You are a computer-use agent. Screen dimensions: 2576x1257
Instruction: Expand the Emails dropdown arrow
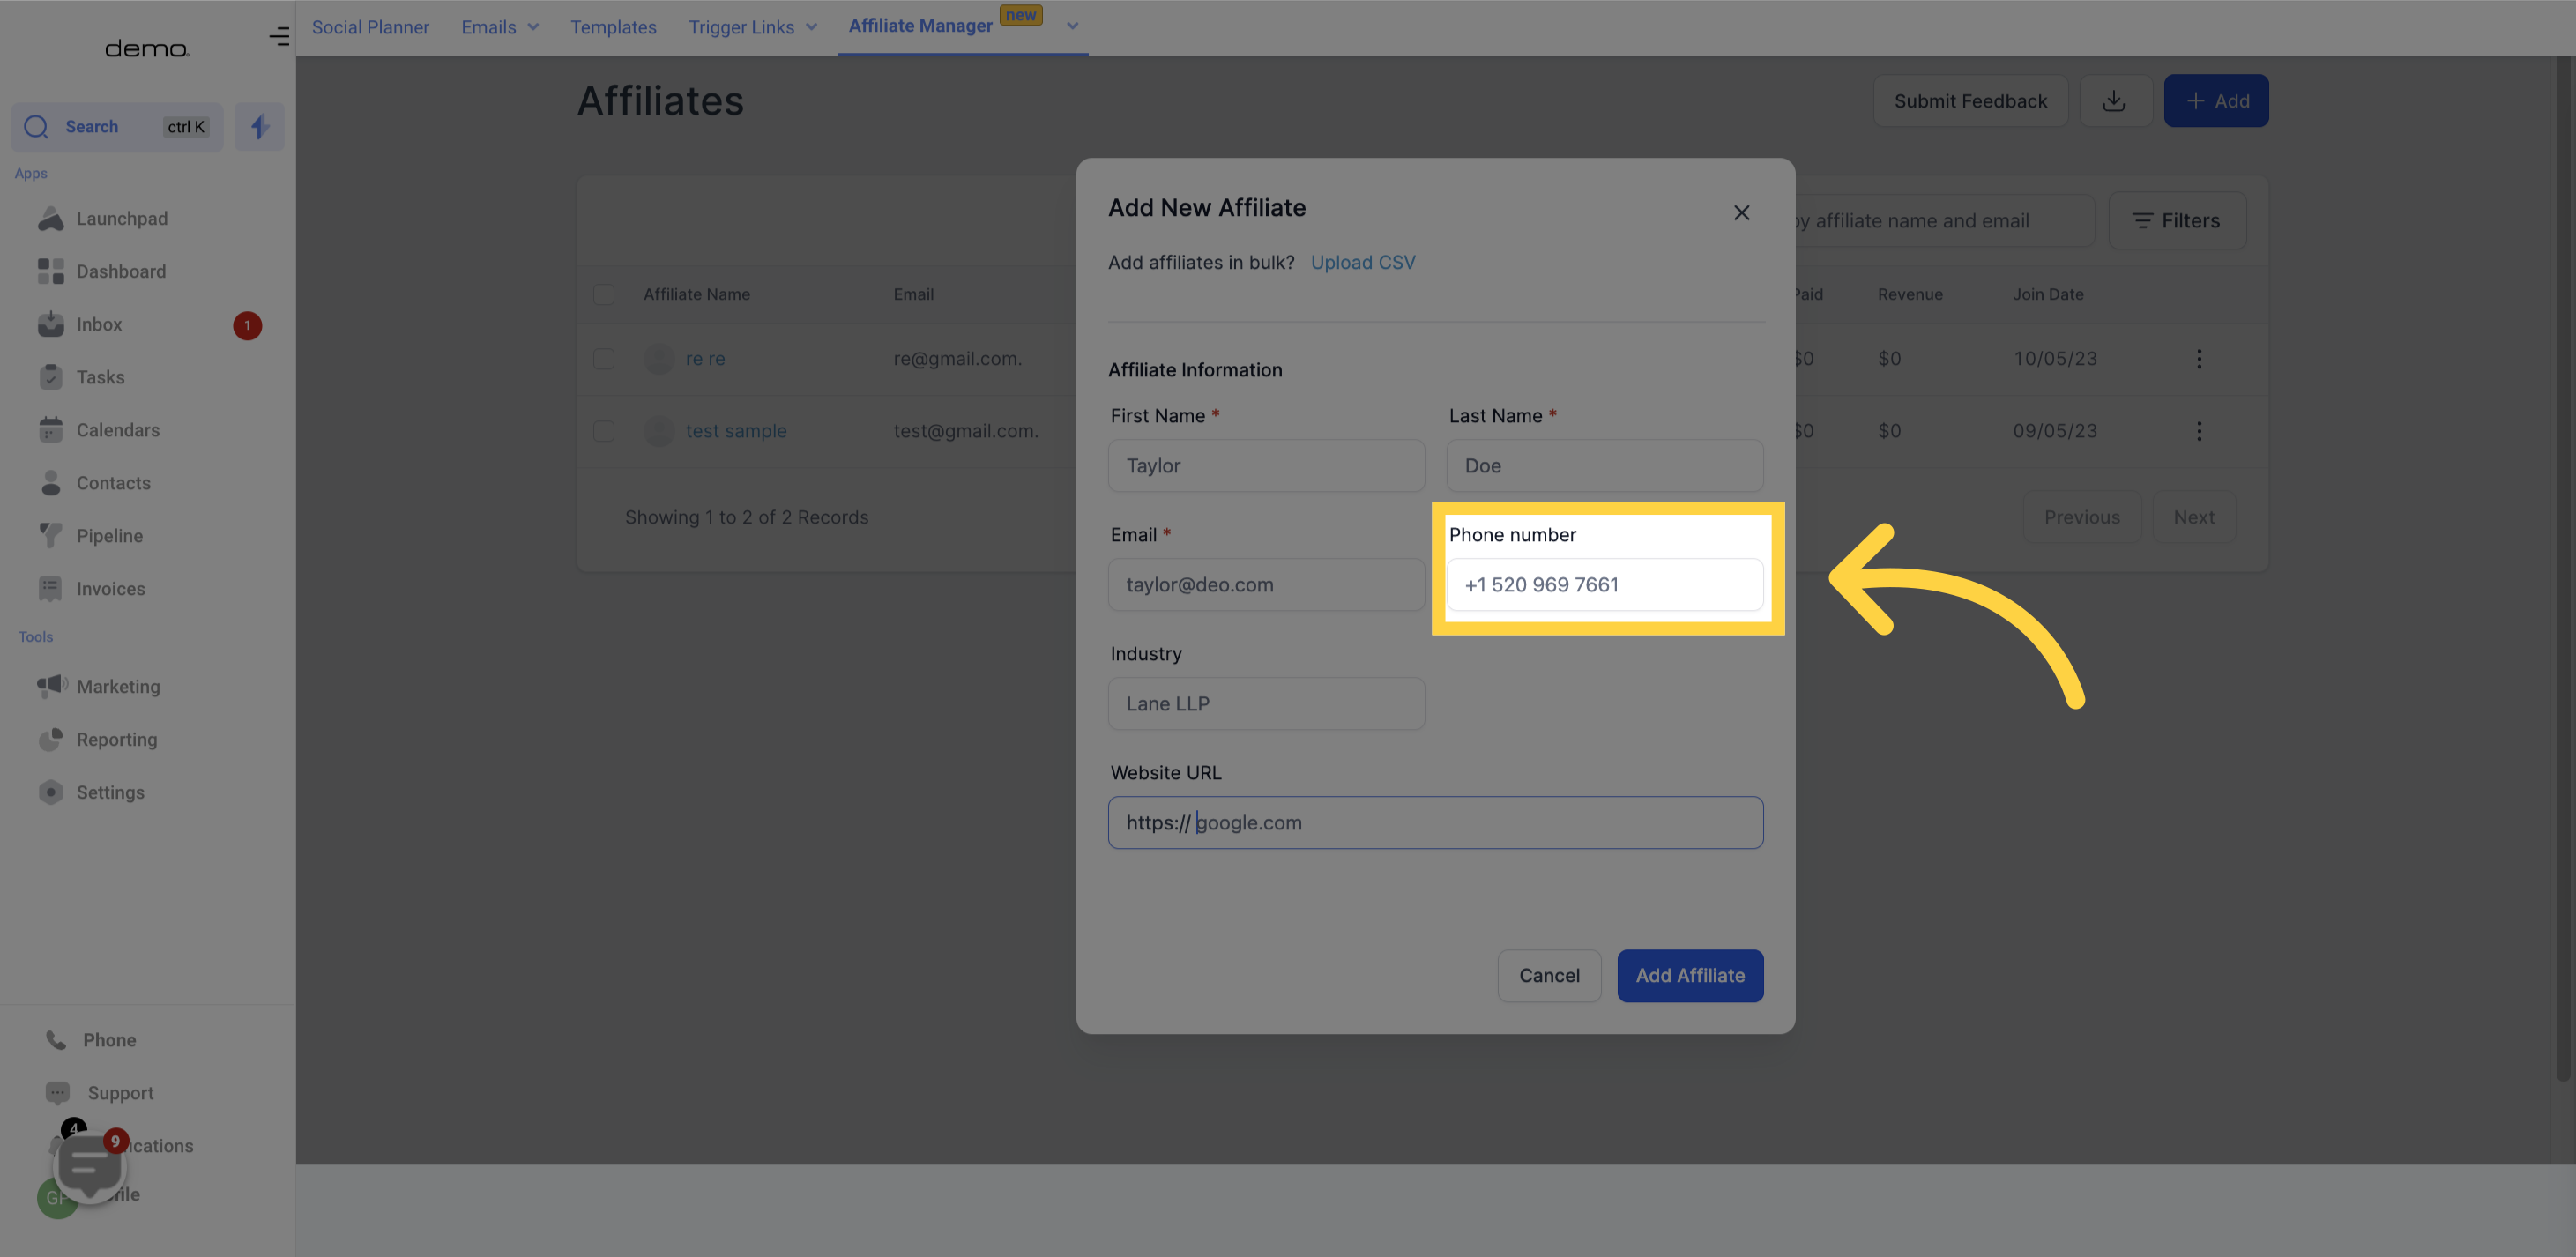tap(533, 28)
